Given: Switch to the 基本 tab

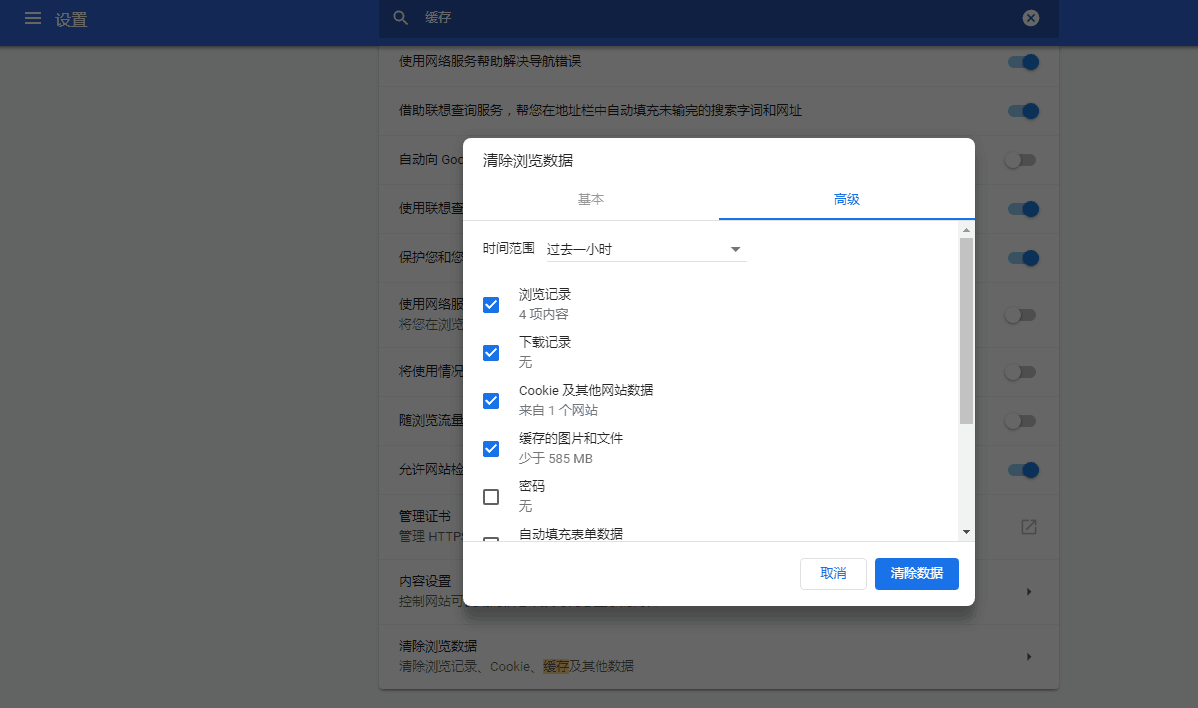Looking at the screenshot, I should [x=591, y=199].
